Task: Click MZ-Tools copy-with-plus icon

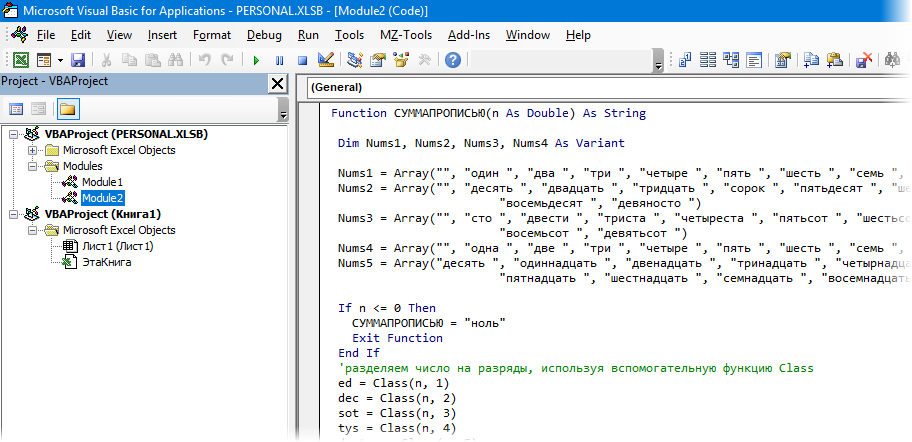Action: tap(811, 60)
